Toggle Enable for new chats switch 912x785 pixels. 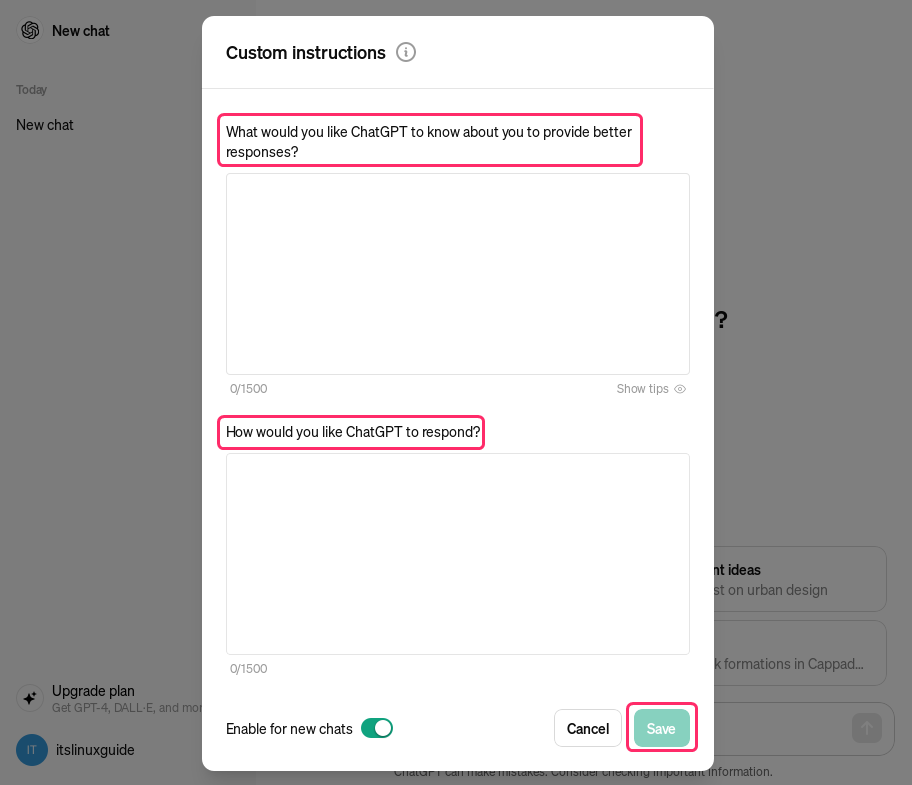click(377, 728)
